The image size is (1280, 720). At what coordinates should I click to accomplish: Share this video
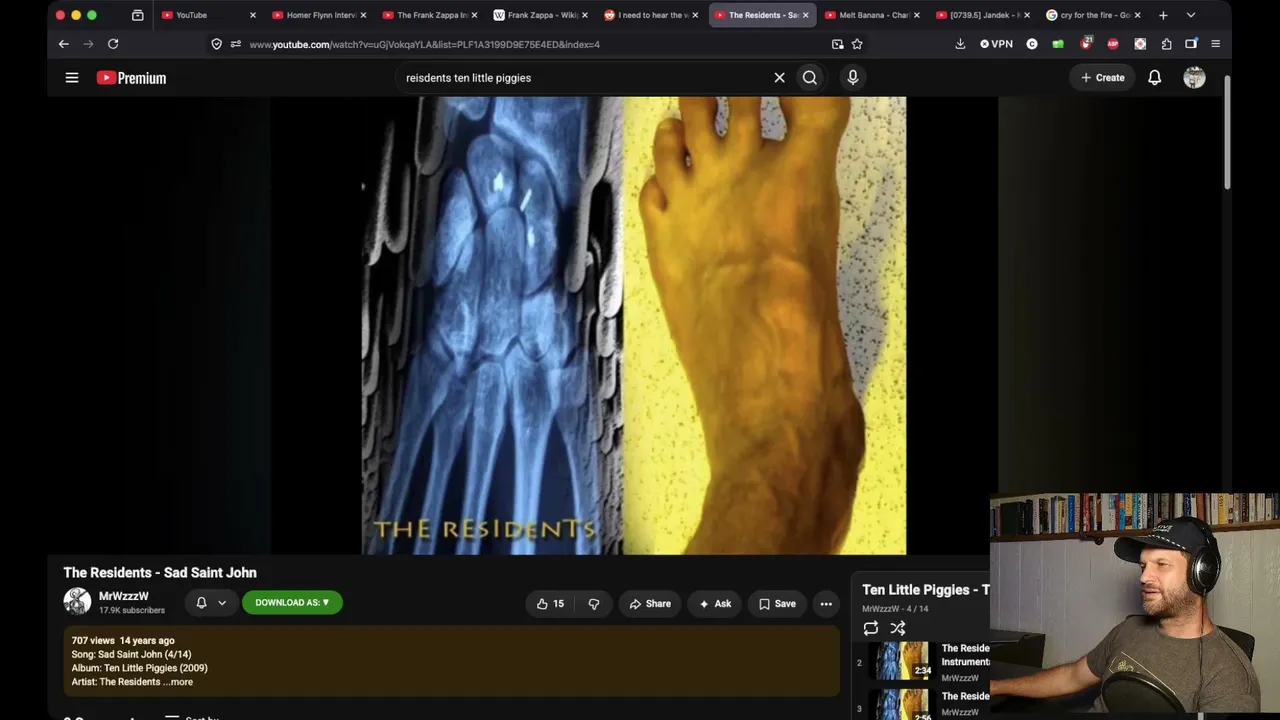point(650,603)
